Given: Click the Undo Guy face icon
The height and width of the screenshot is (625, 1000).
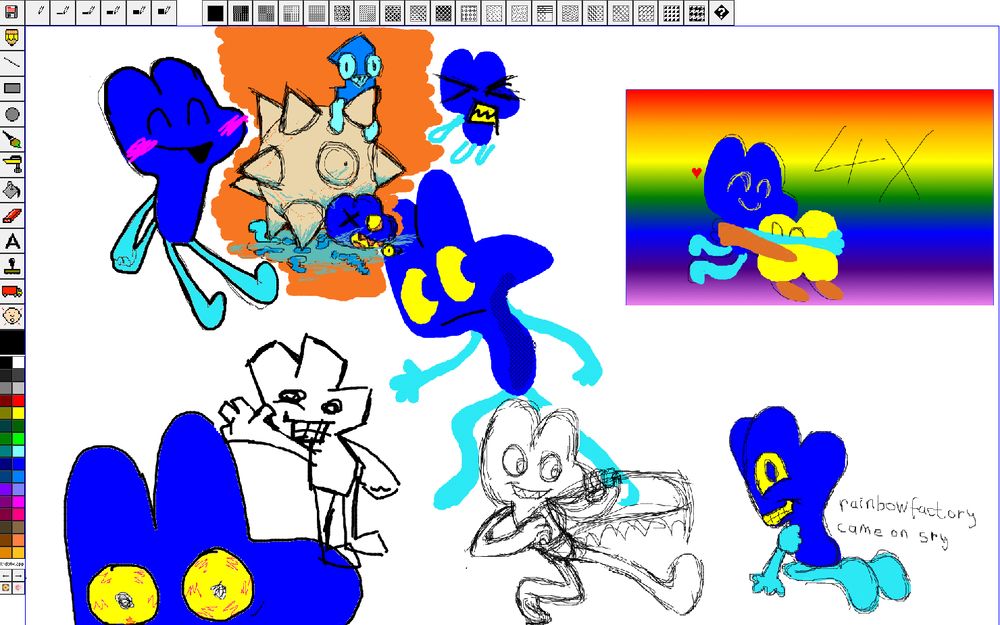Looking at the screenshot, I should click(x=12, y=316).
